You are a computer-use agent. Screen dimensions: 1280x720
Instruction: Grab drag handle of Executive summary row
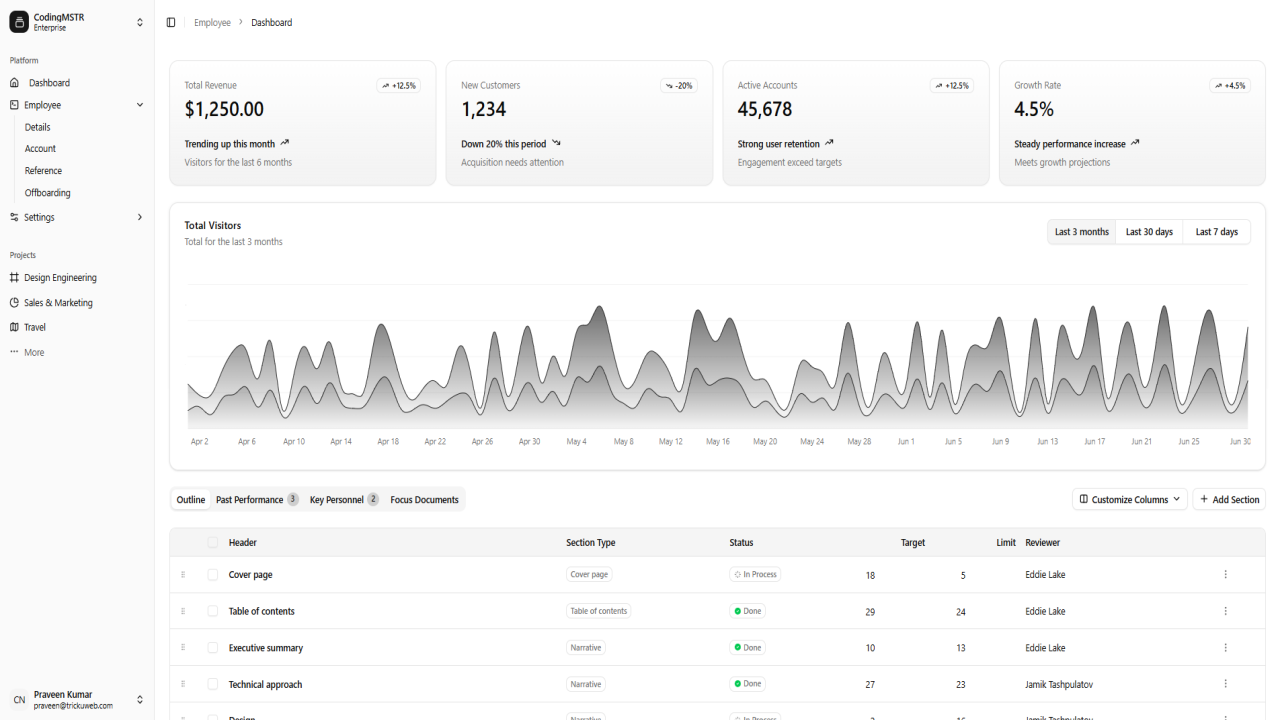click(x=183, y=648)
